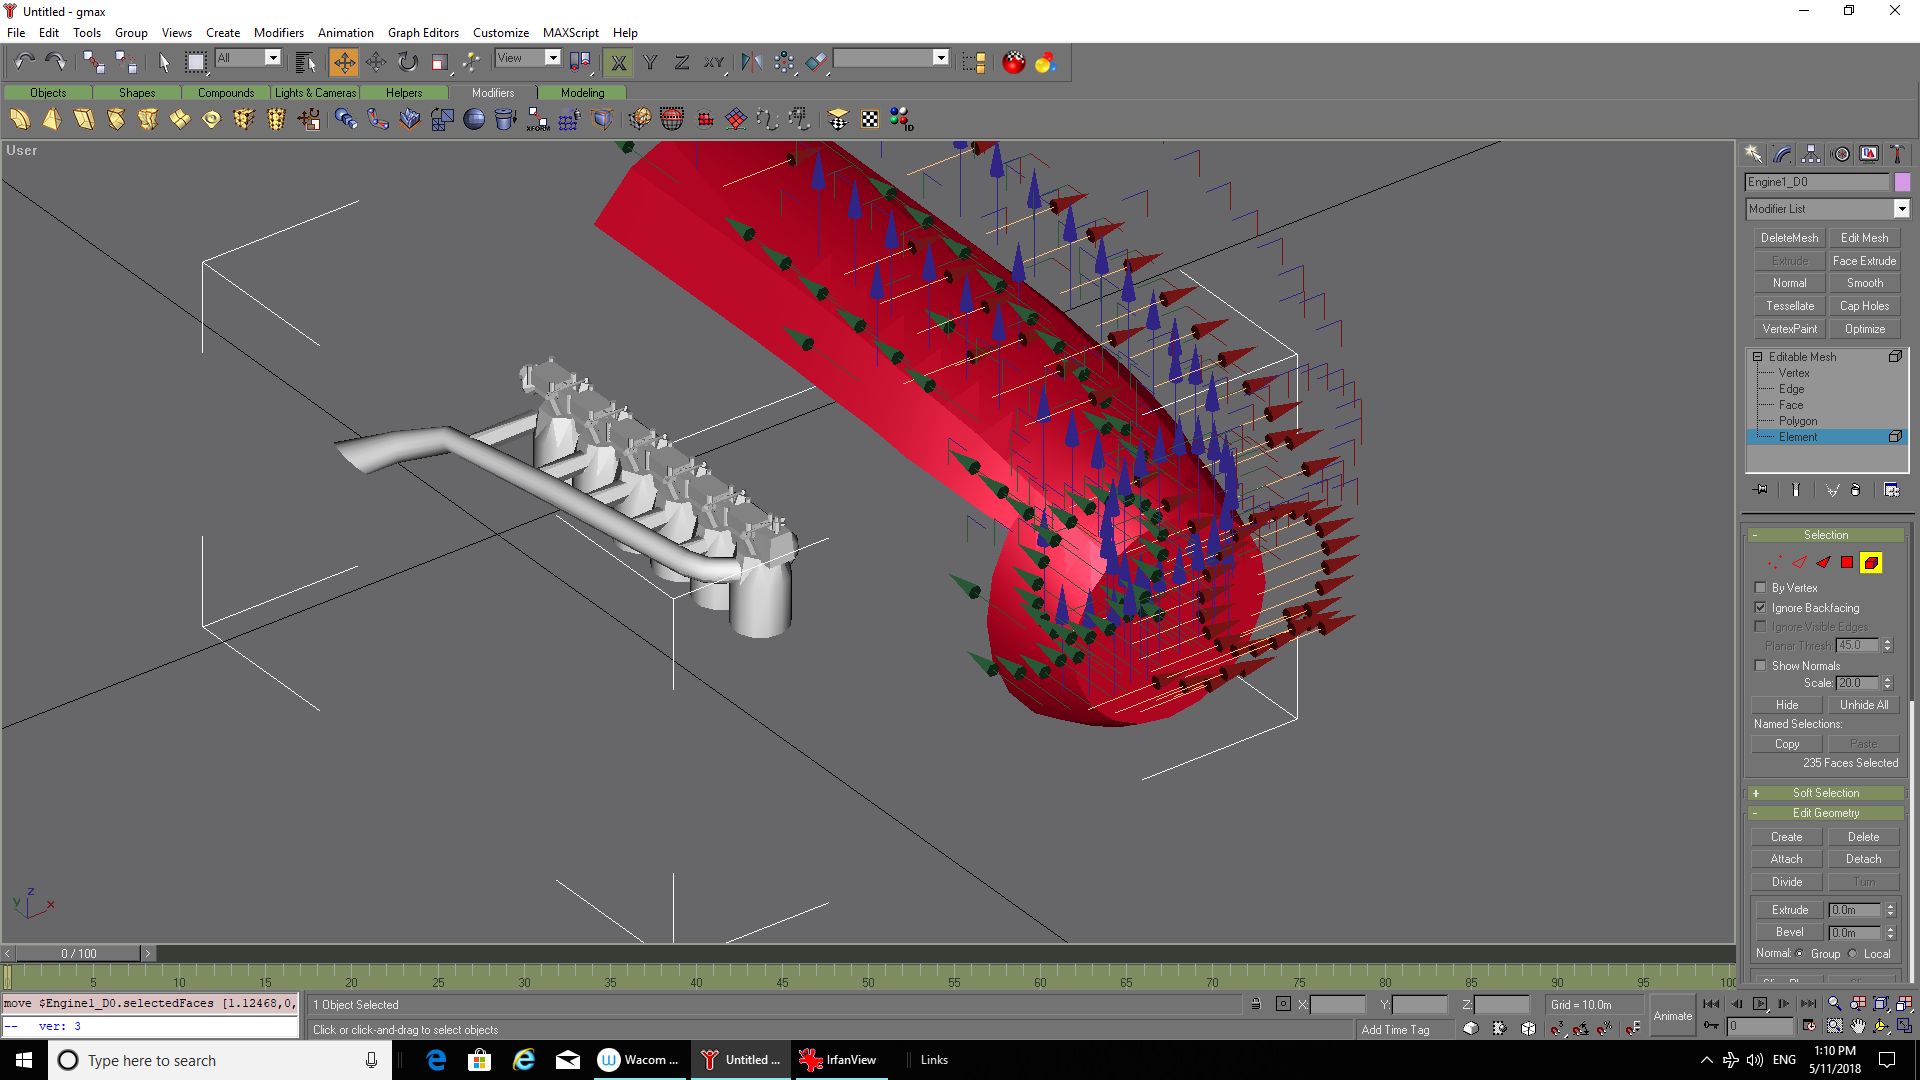Select the Rotate tool icon
The width and height of the screenshot is (1920, 1080).
point(408,63)
